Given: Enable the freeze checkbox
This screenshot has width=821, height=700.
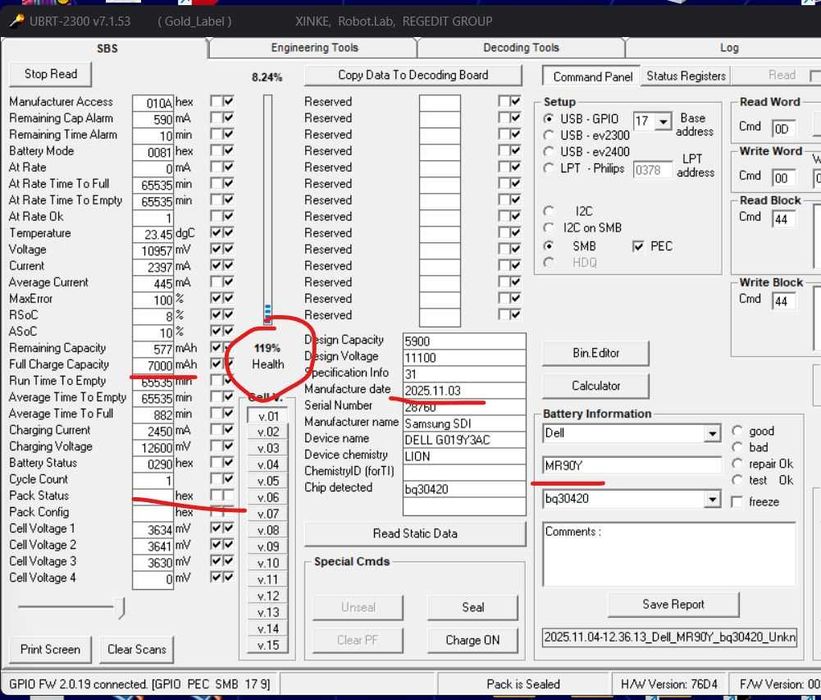Looking at the screenshot, I should (737, 502).
